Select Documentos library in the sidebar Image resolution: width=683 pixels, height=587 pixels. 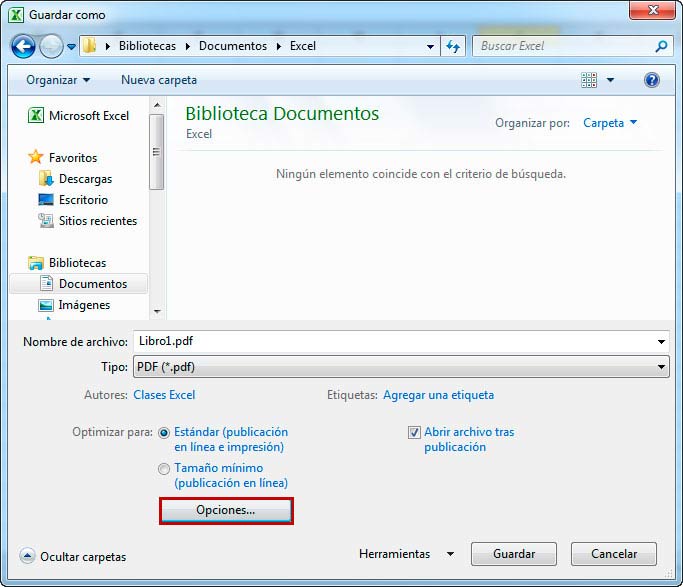pyautogui.click(x=79, y=283)
